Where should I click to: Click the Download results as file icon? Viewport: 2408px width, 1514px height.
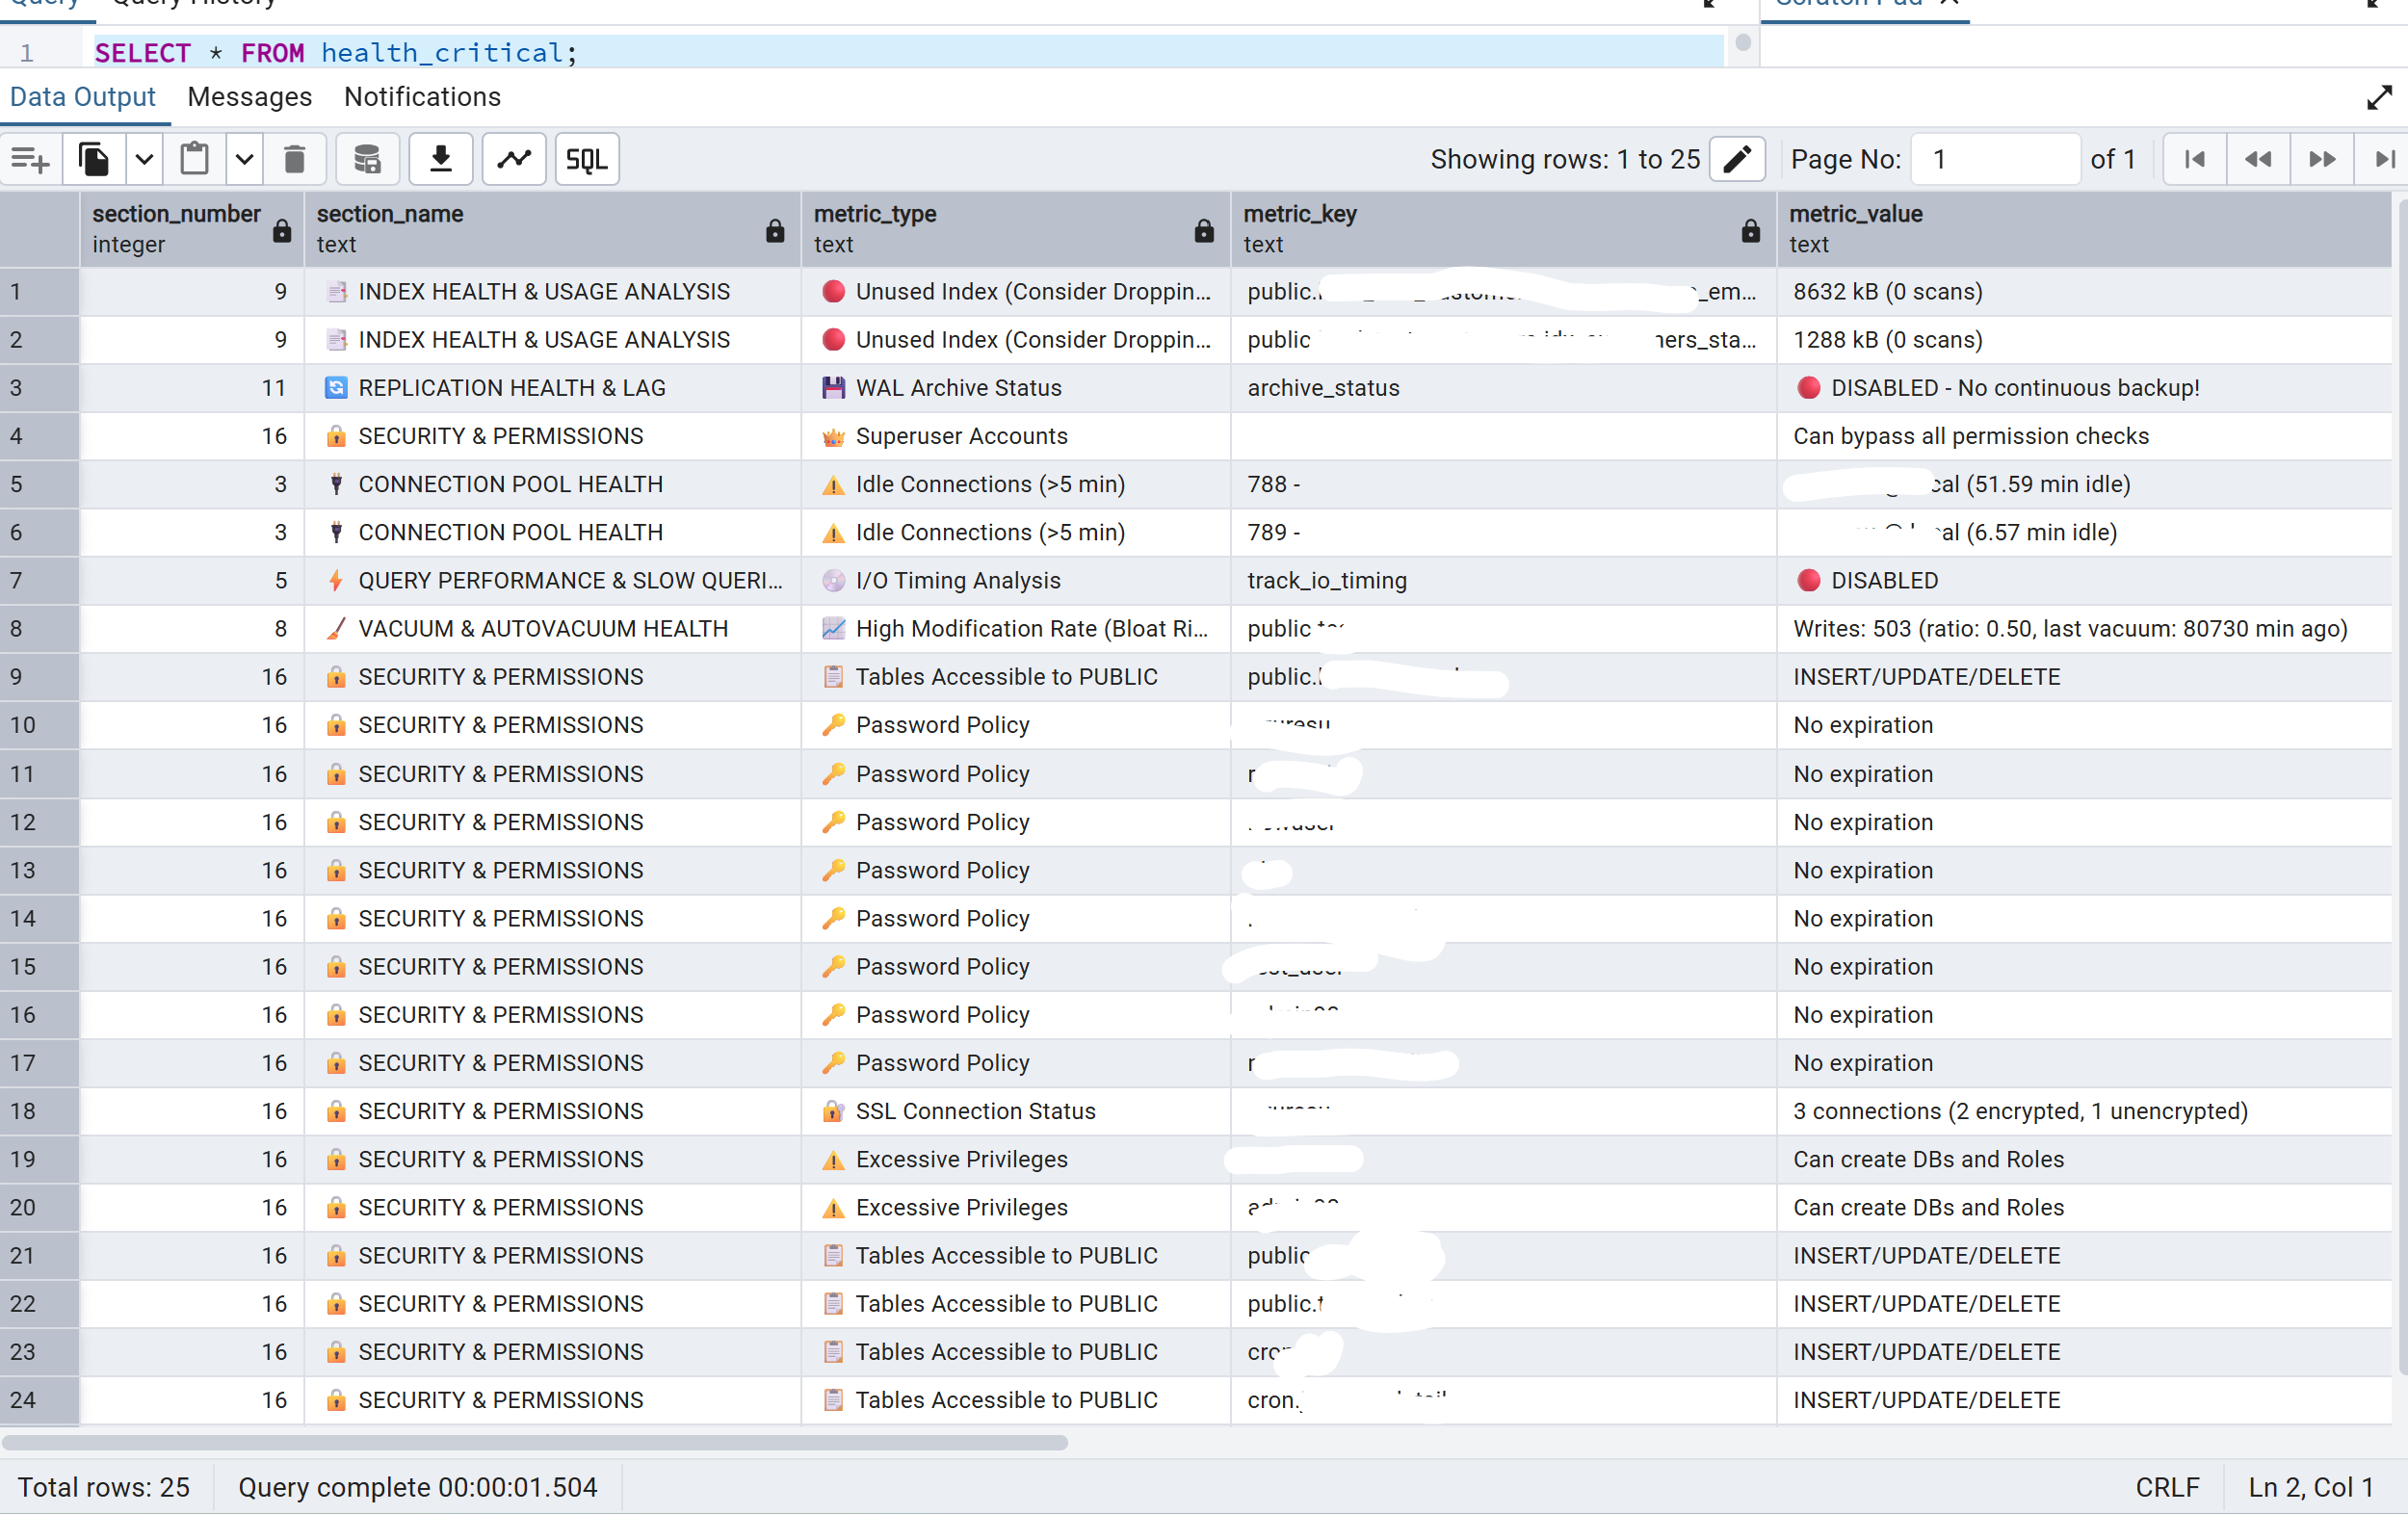(x=440, y=159)
